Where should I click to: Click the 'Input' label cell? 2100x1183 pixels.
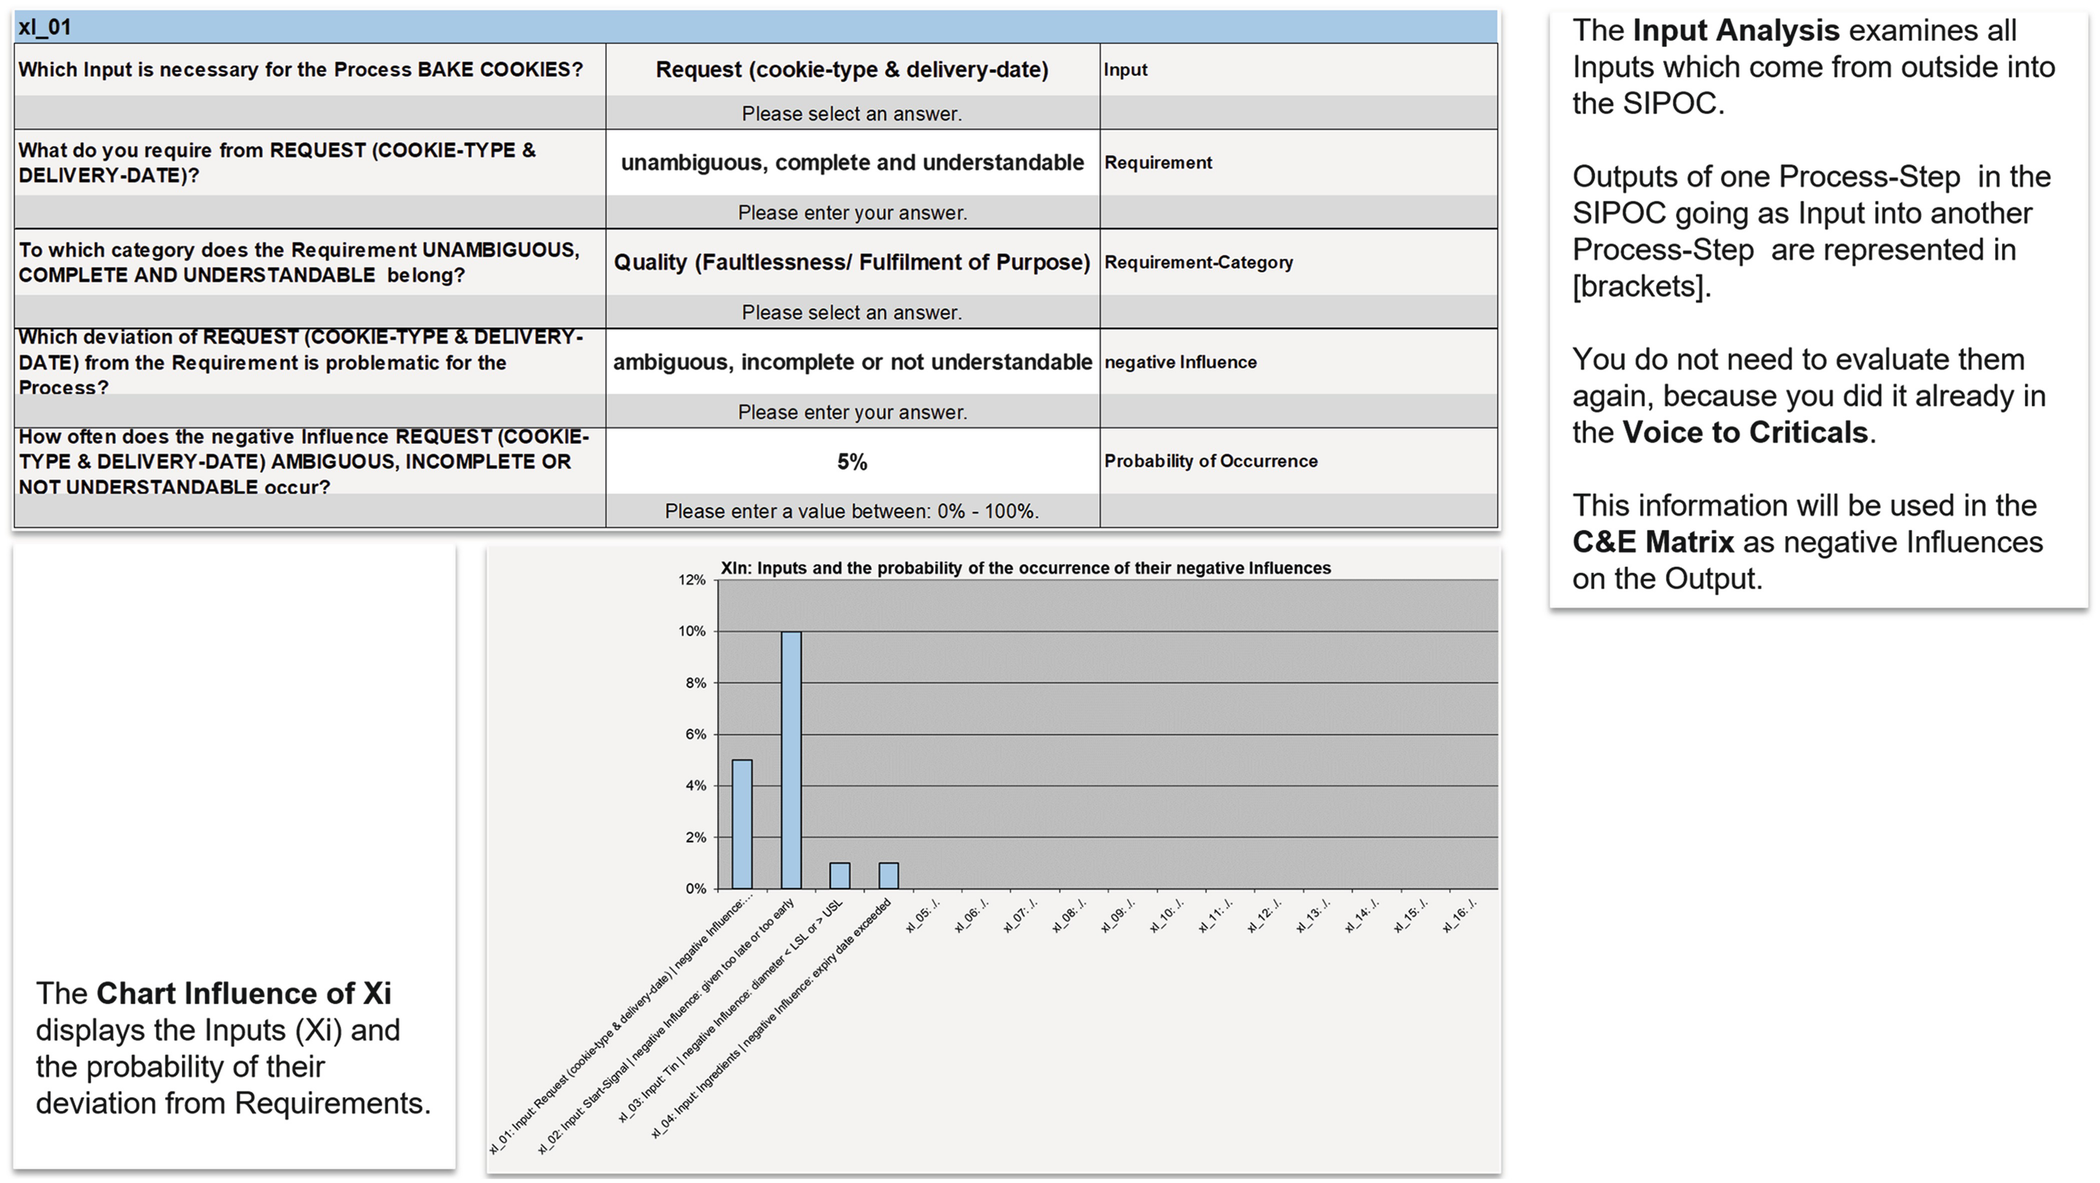(1299, 70)
